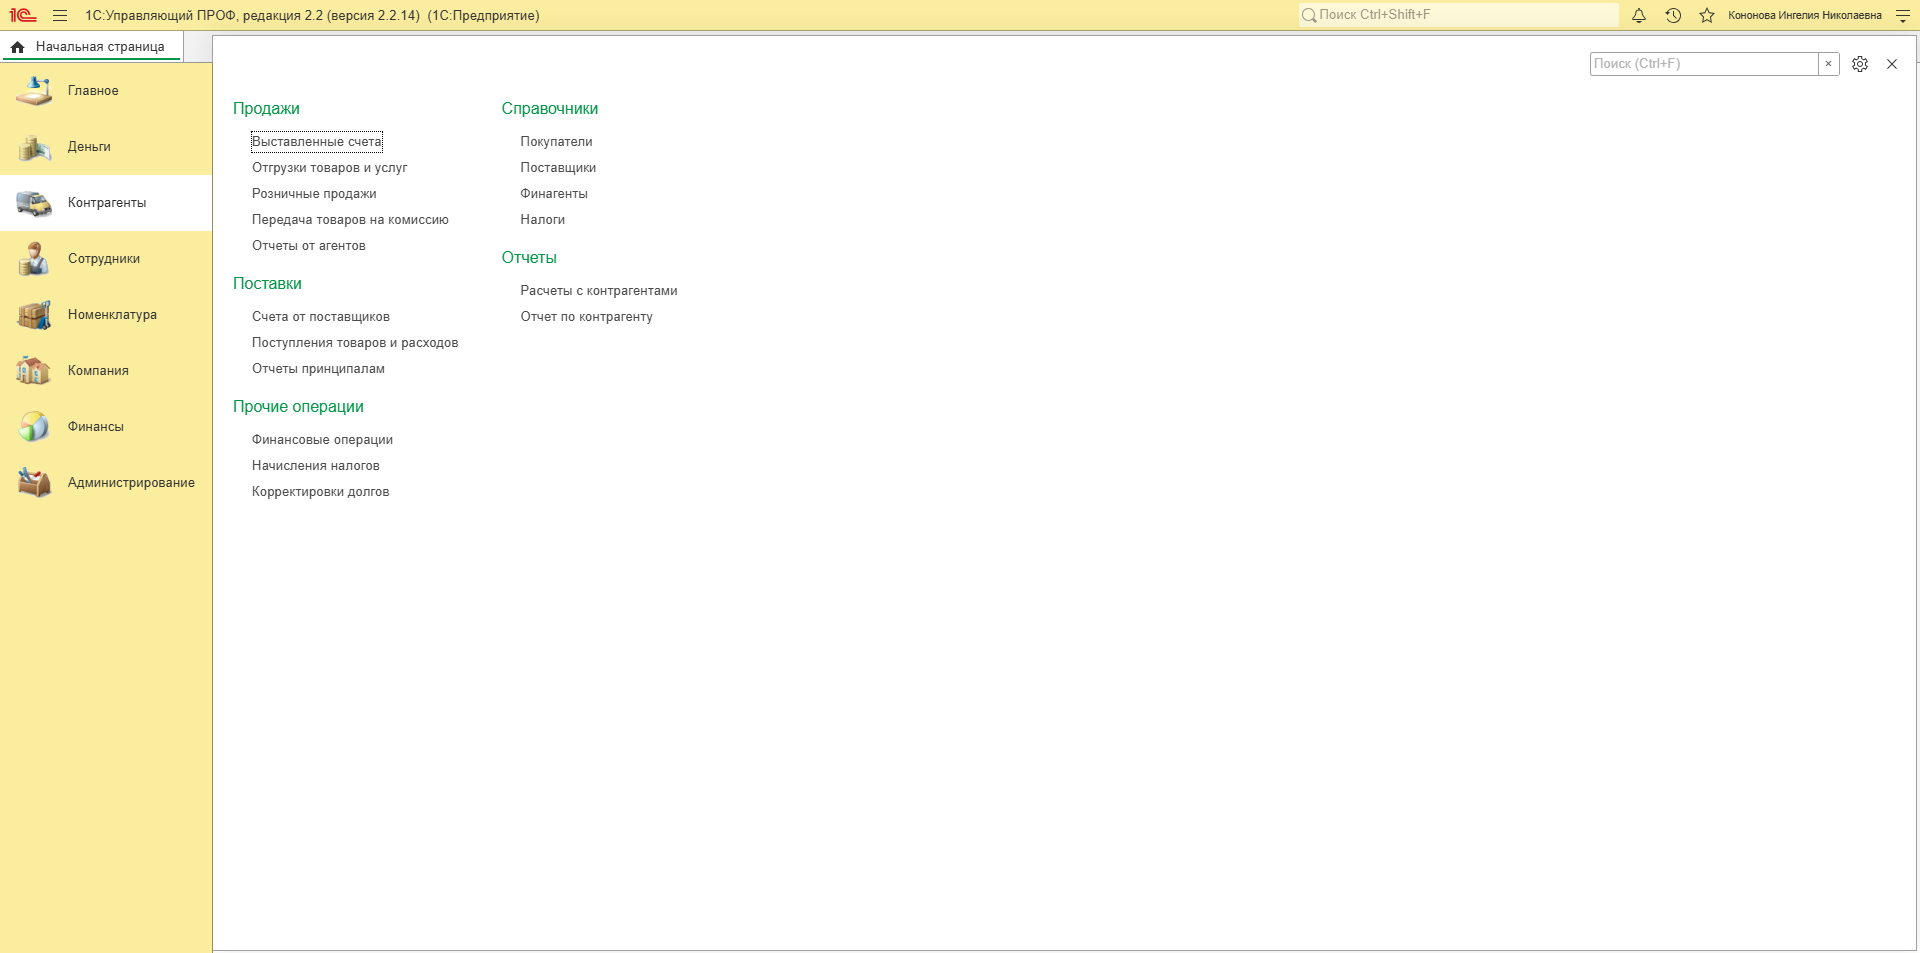Open Расчеты с контрагентами report

(599, 291)
